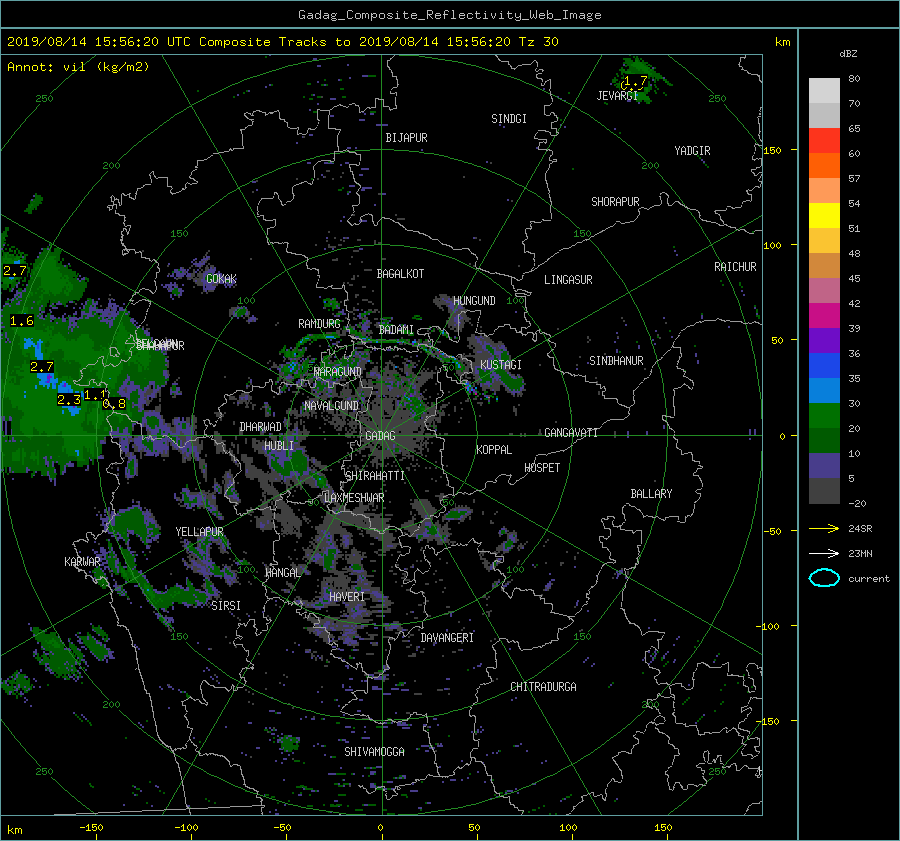
Task: Click the 'current' legend text
Action: [869, 579]
